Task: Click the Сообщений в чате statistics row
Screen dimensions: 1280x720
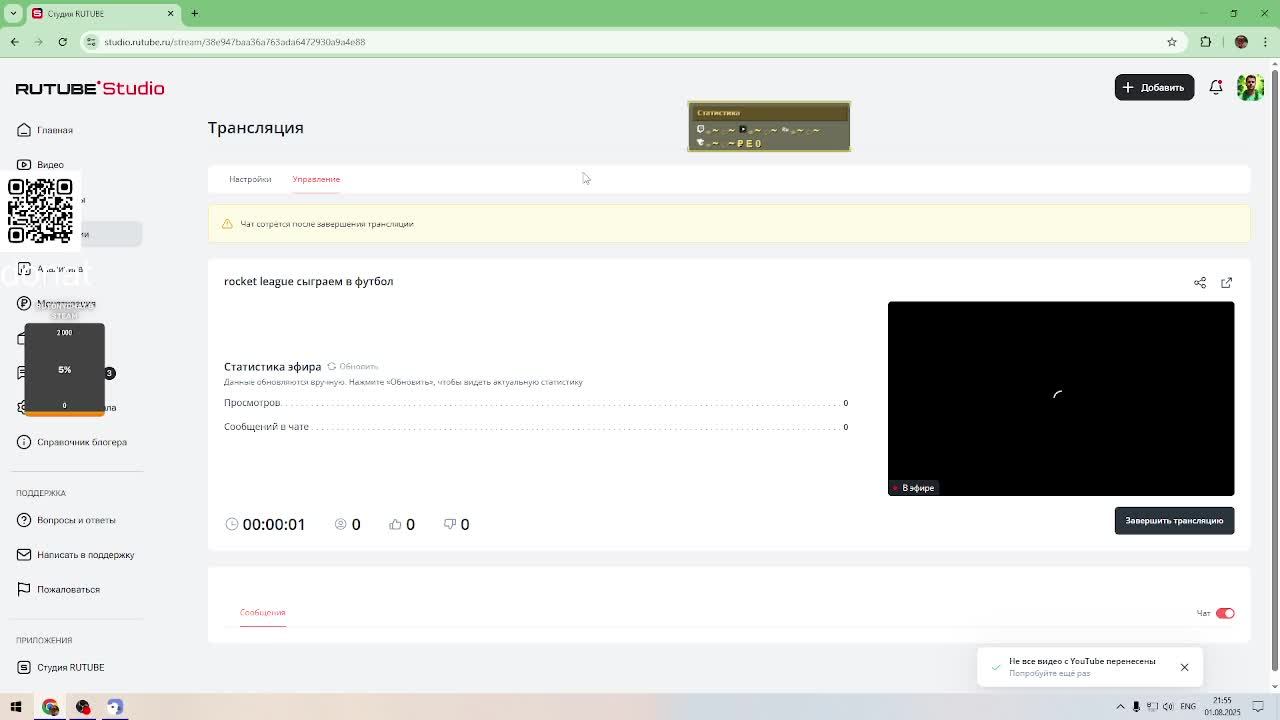Action: coord(536,427)
